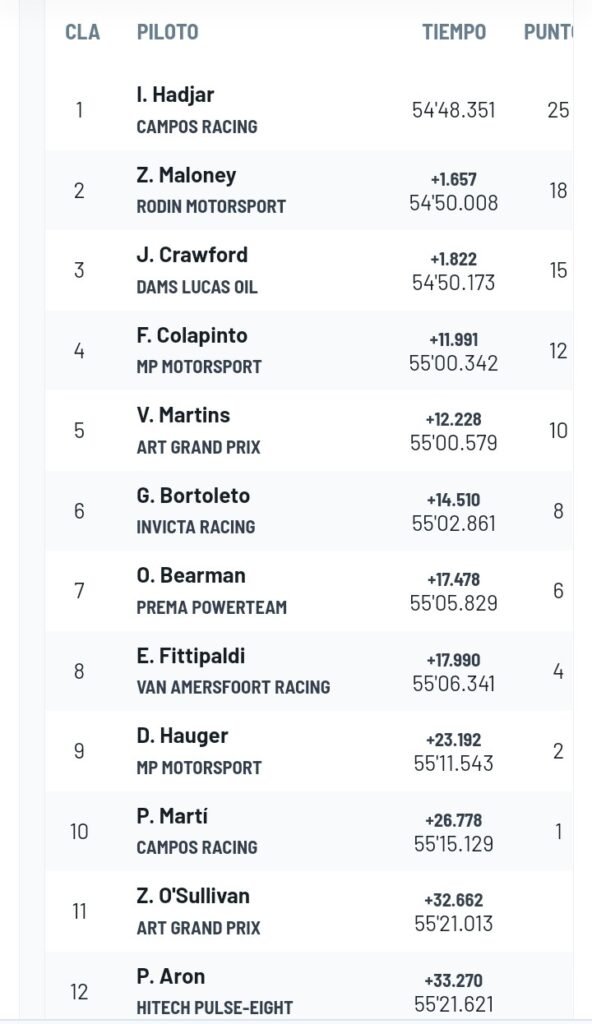Open D. Hauger driver entry
592x1024 pixels.
[182, 736]
